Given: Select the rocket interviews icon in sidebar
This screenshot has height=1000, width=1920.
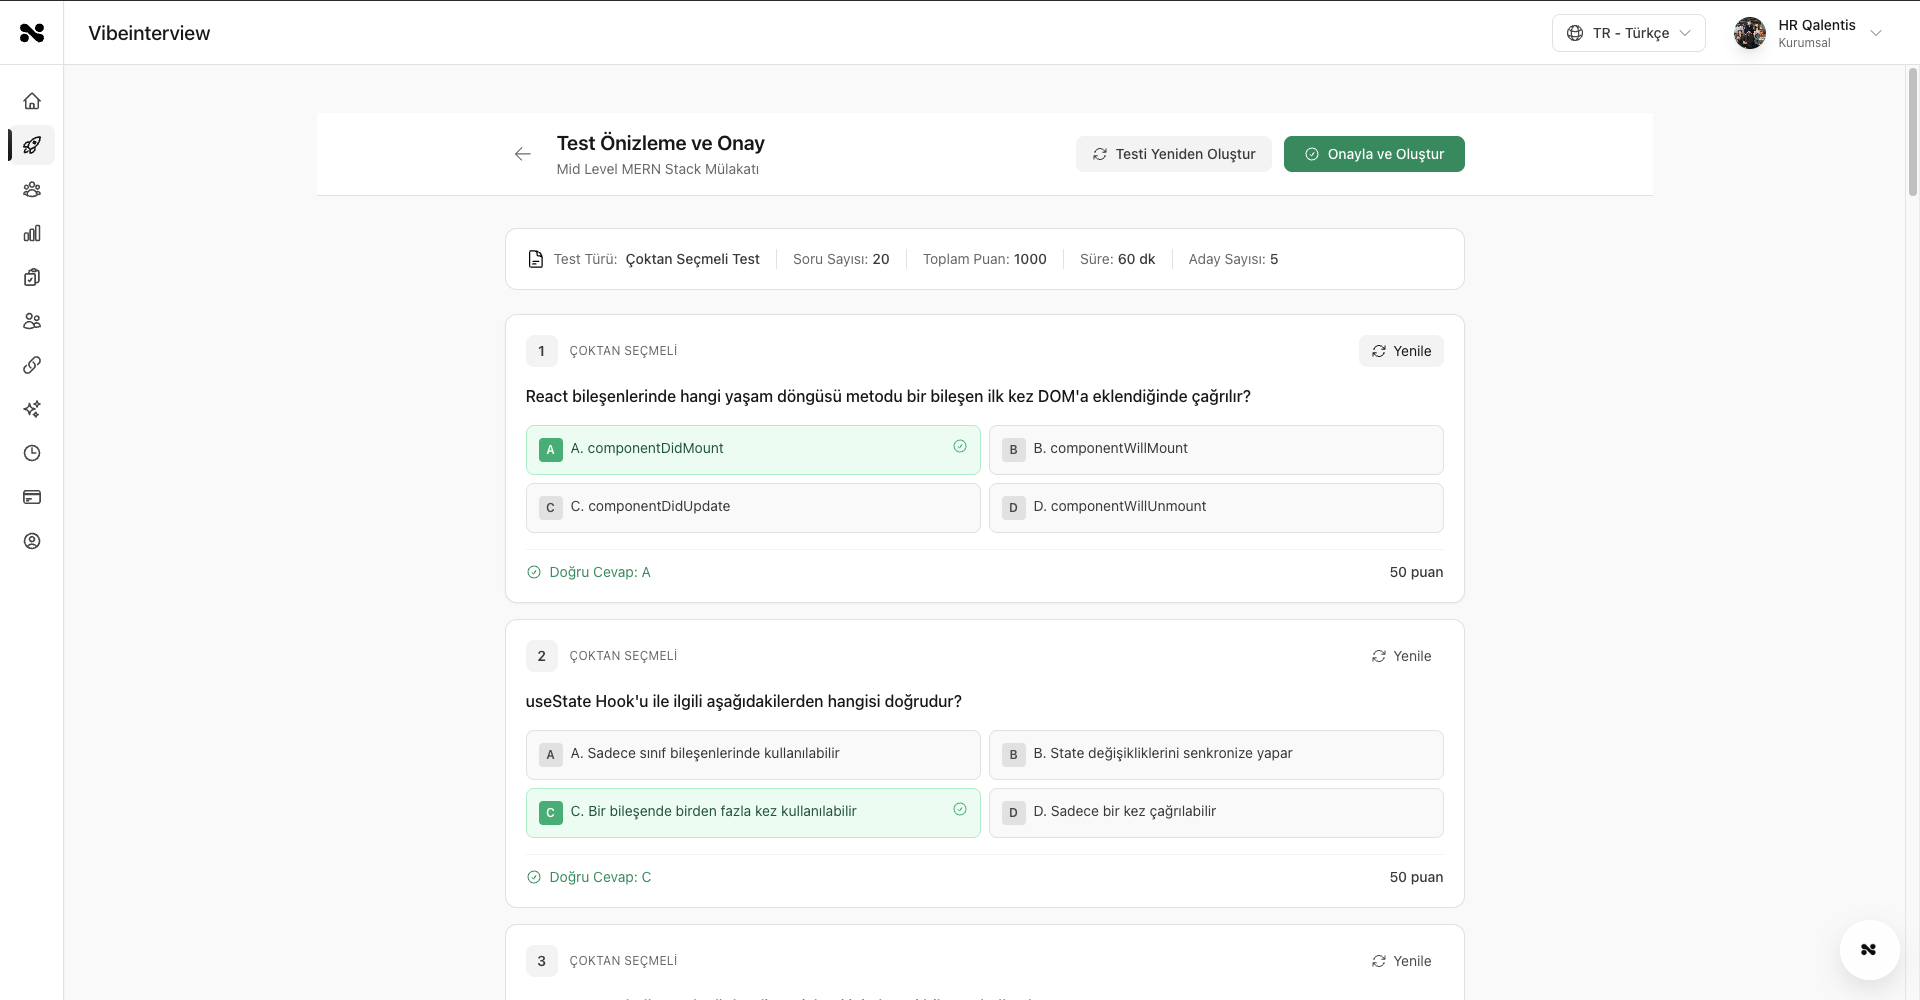Looking at the screenshot, I should [x=32, y=145].
